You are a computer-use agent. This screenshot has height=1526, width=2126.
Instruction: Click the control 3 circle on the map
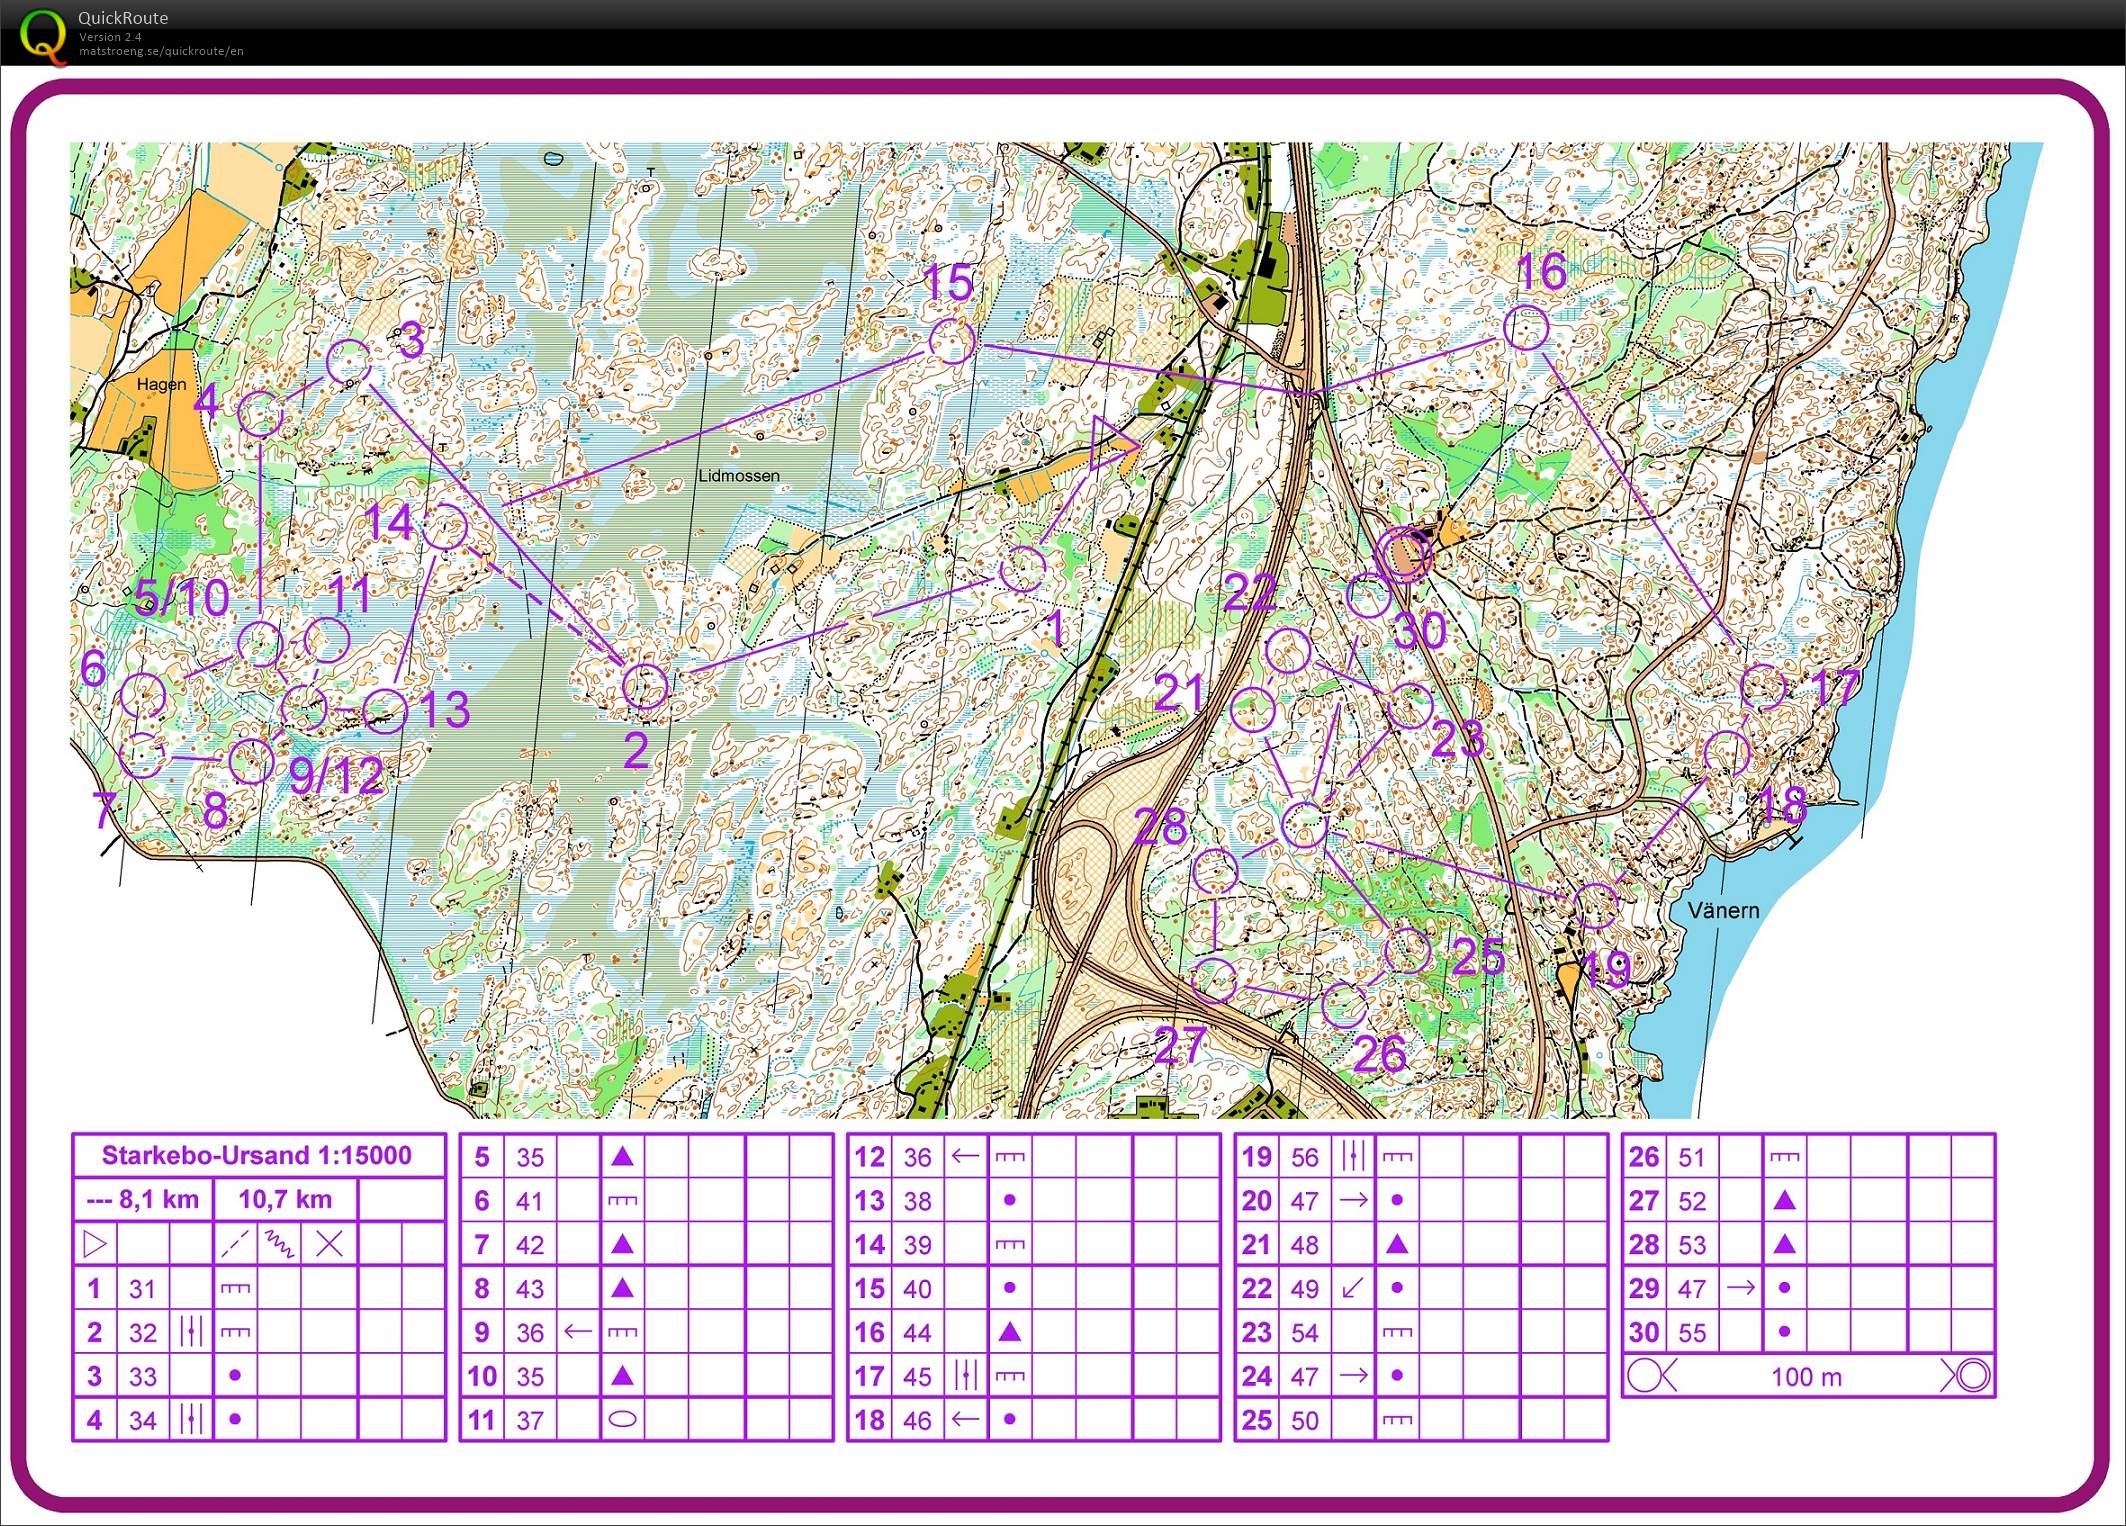[x=350, y=361]
